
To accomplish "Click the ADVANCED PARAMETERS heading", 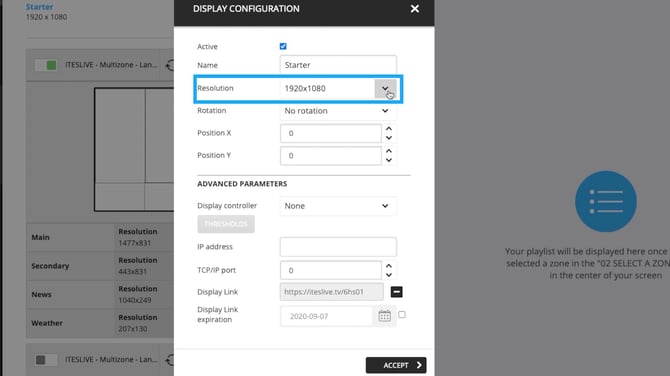I will click(242, 184).
